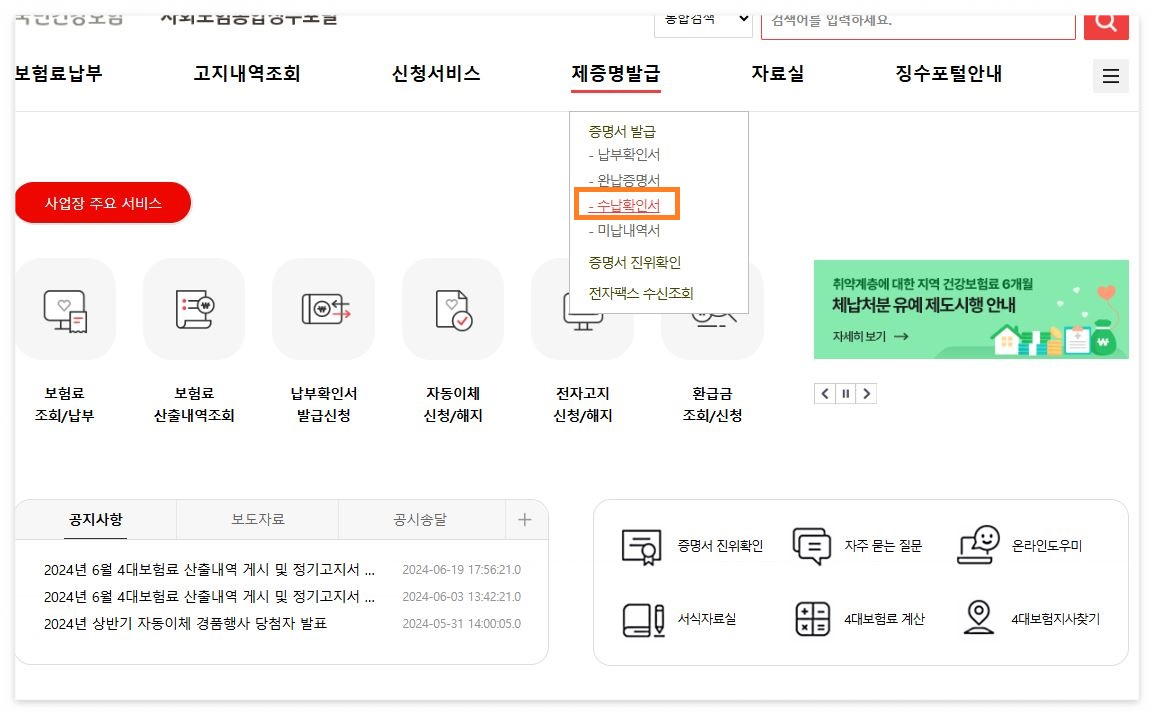Select the 전자고지 신청/해지 icon
Viewport: 1154px width, 715px height.
point(582,310)
